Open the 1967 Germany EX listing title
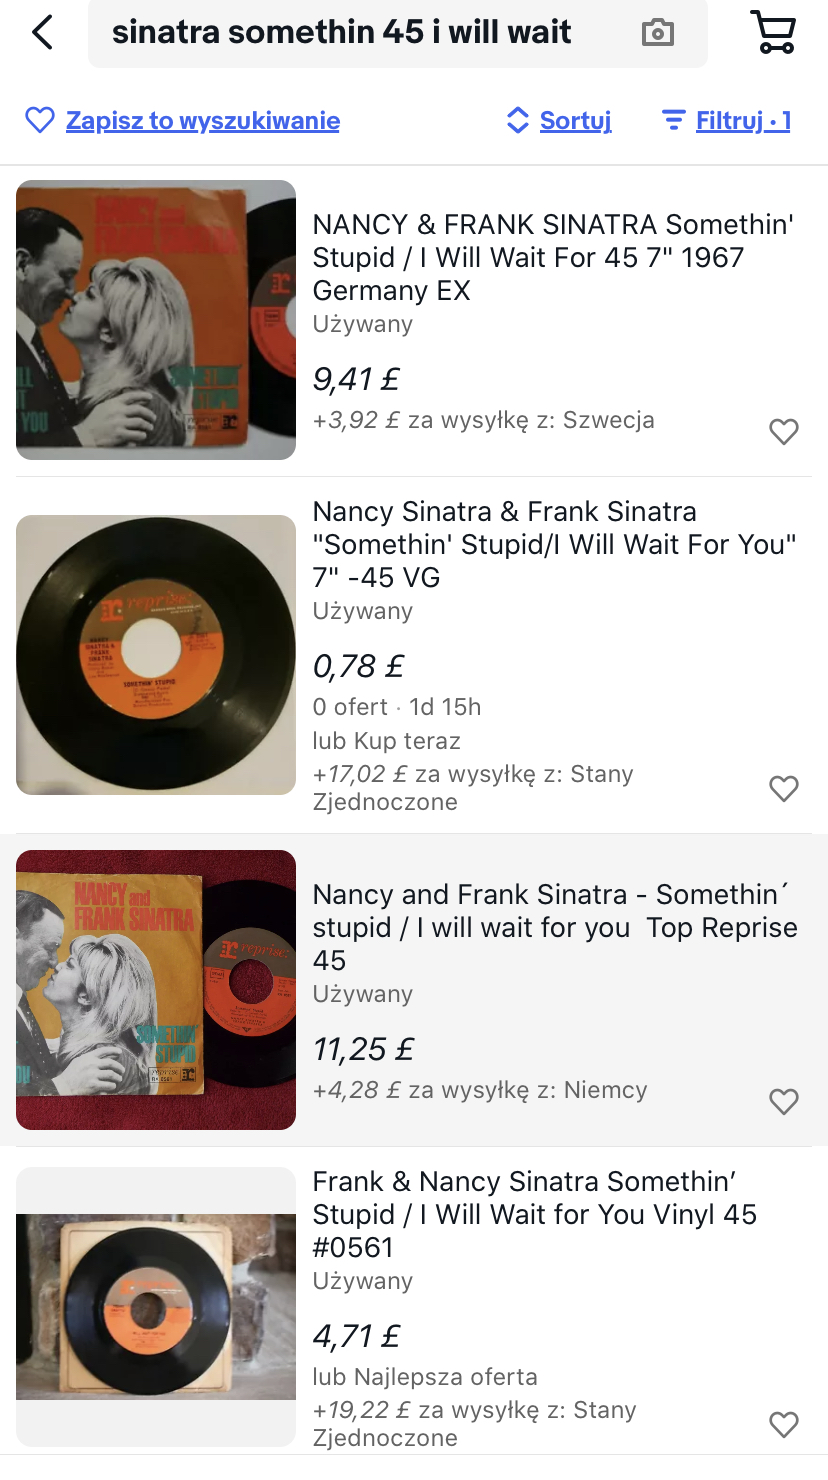828x1480 pixels. coord(554,257)
